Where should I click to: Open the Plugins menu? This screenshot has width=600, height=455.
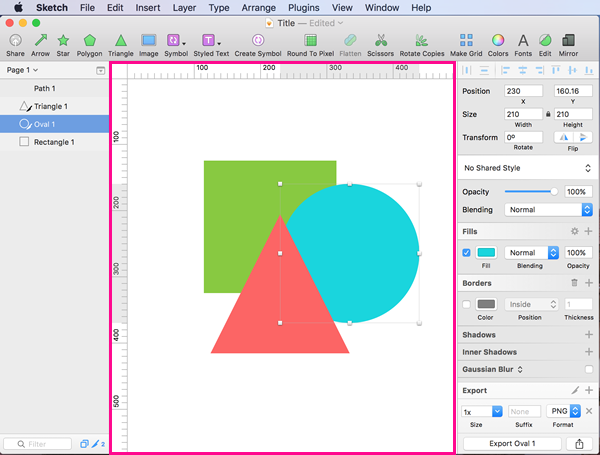(303, 8)
